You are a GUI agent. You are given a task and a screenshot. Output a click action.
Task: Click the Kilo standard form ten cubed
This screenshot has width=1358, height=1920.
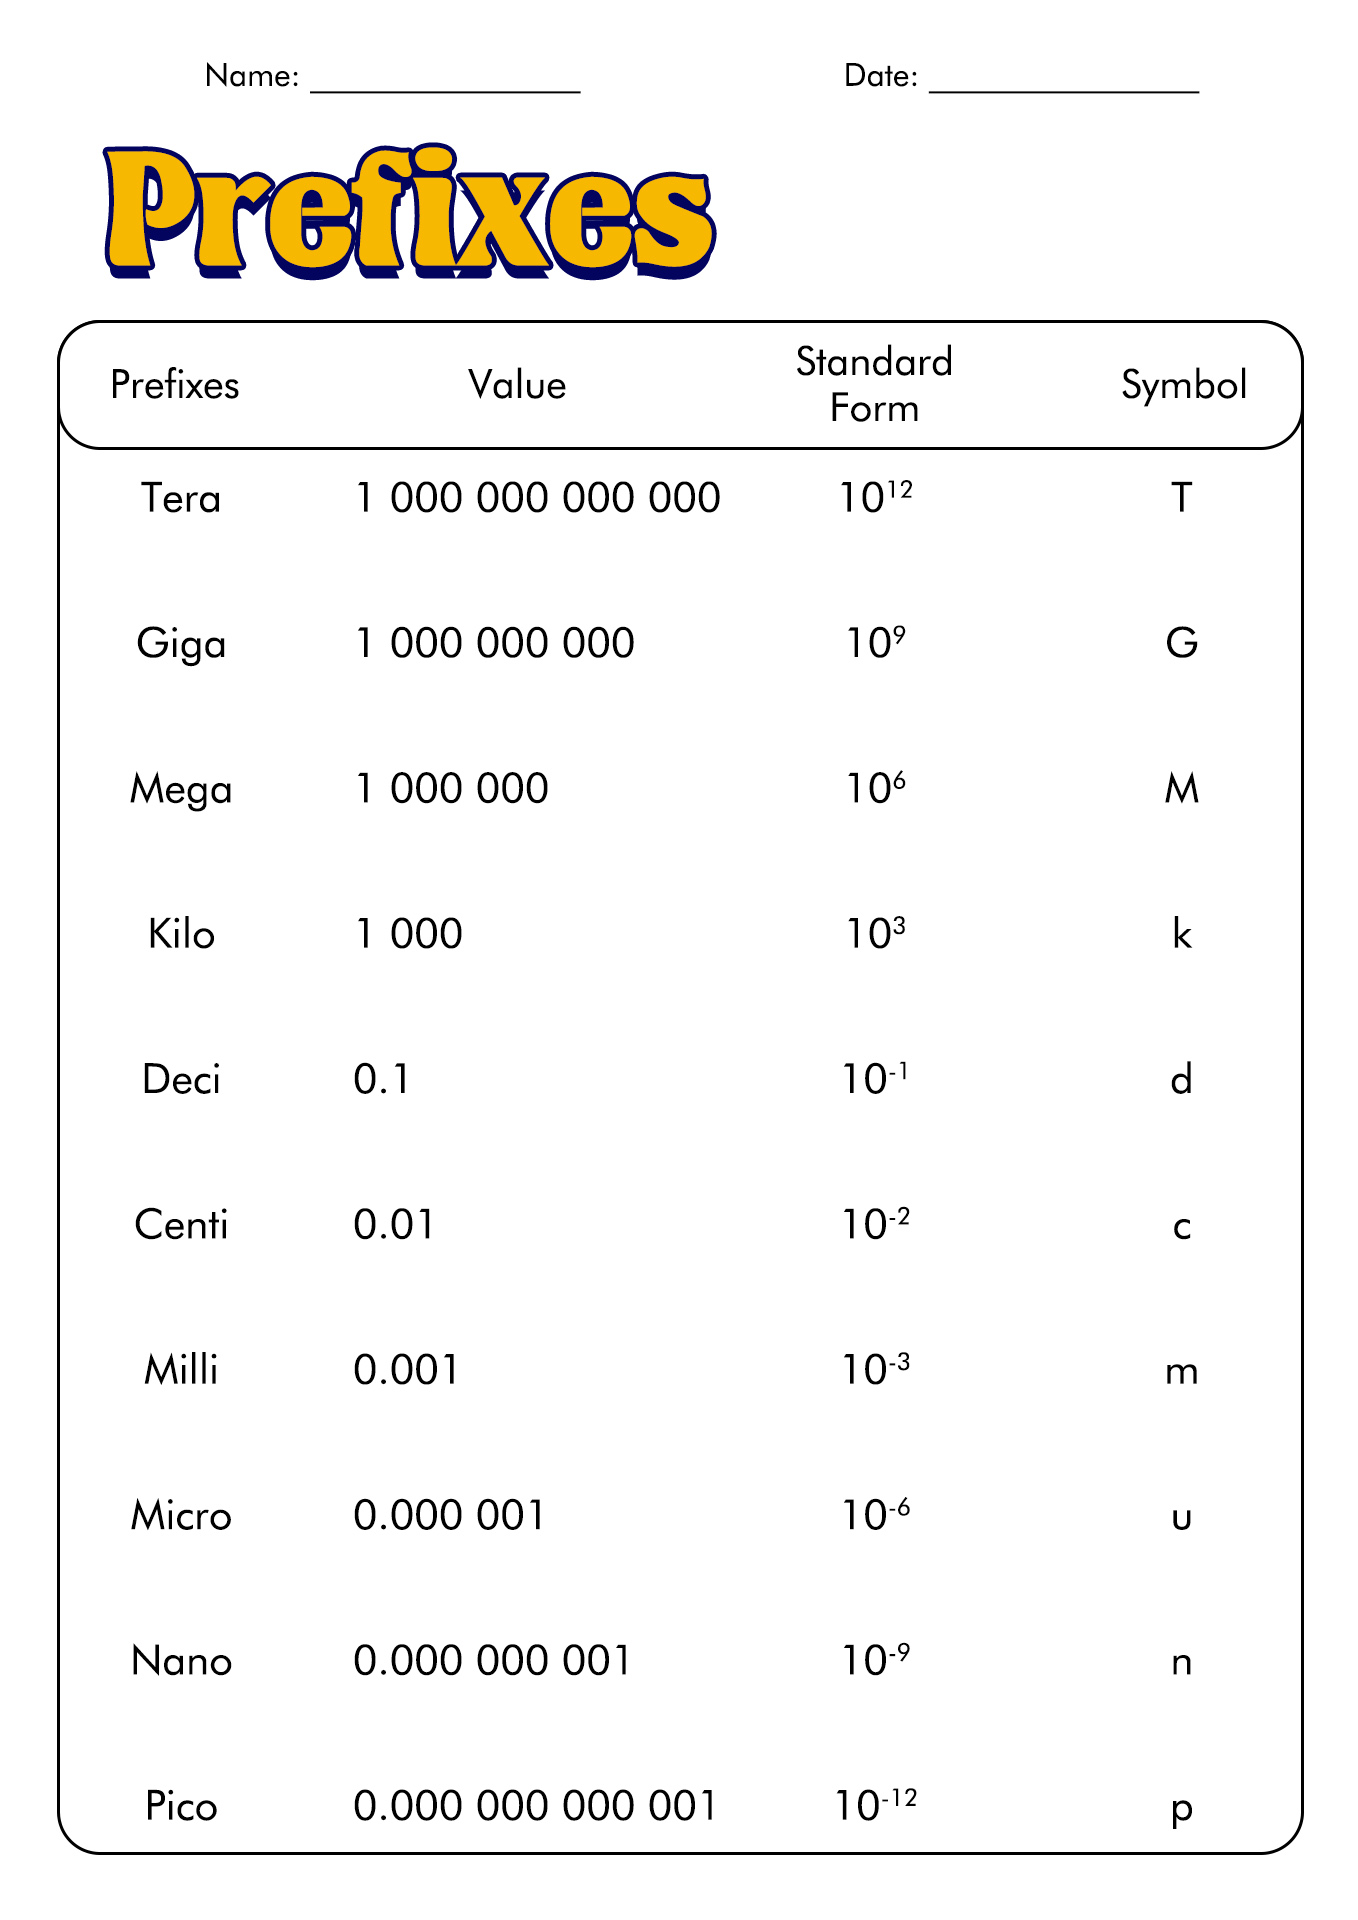[876, 932]
